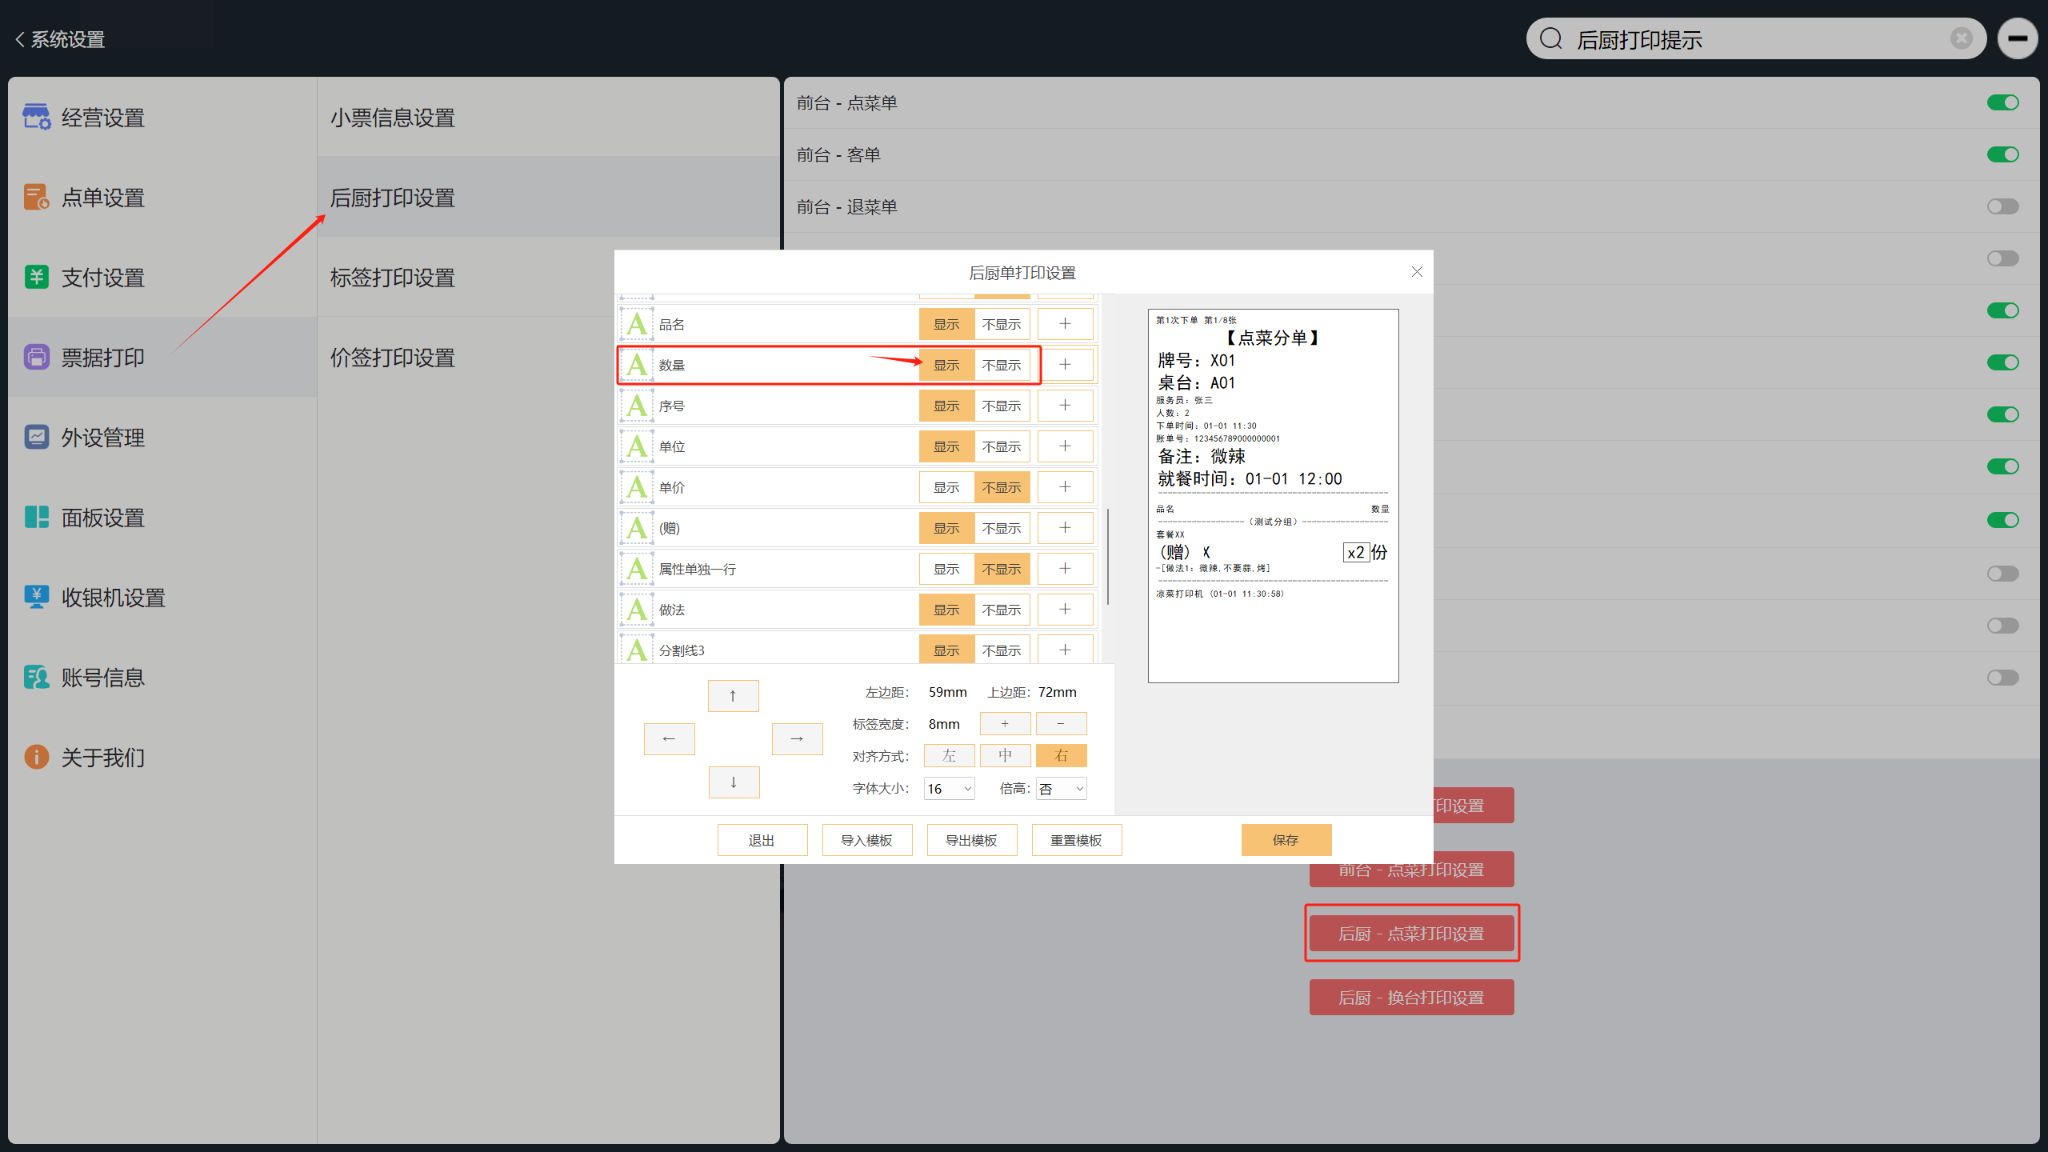Move label down with down arrow
Viewport: 2048px width, 1152px height.
pos(733,782)
